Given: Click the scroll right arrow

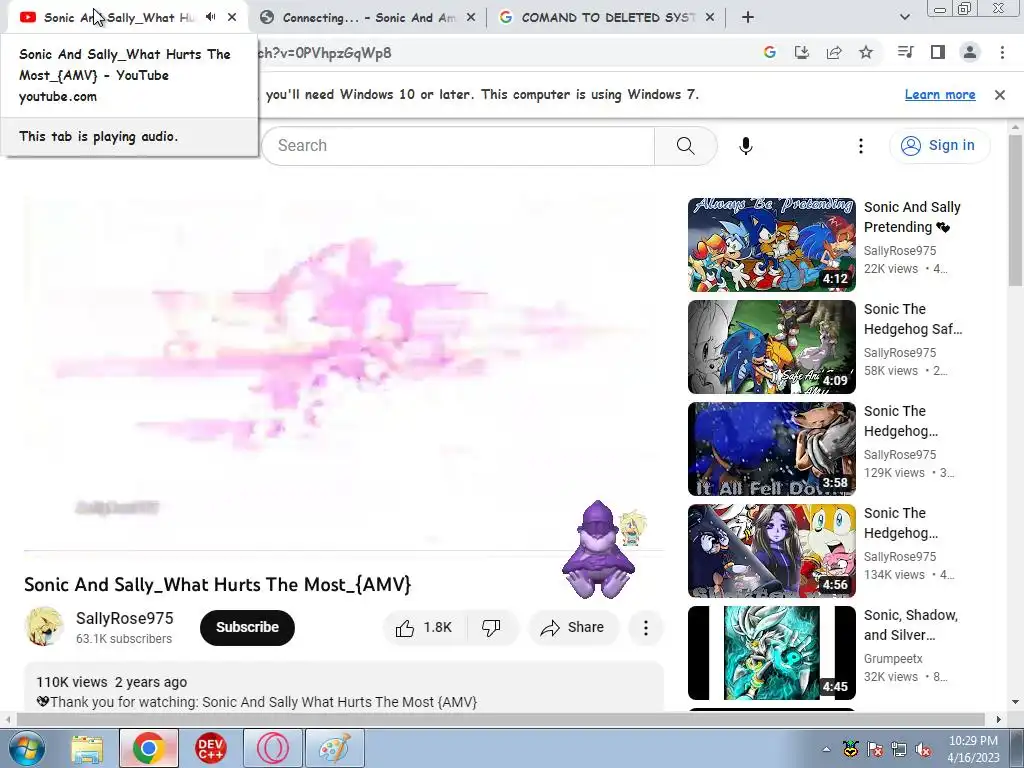Looking at the screenshot, I should [999, 719].
